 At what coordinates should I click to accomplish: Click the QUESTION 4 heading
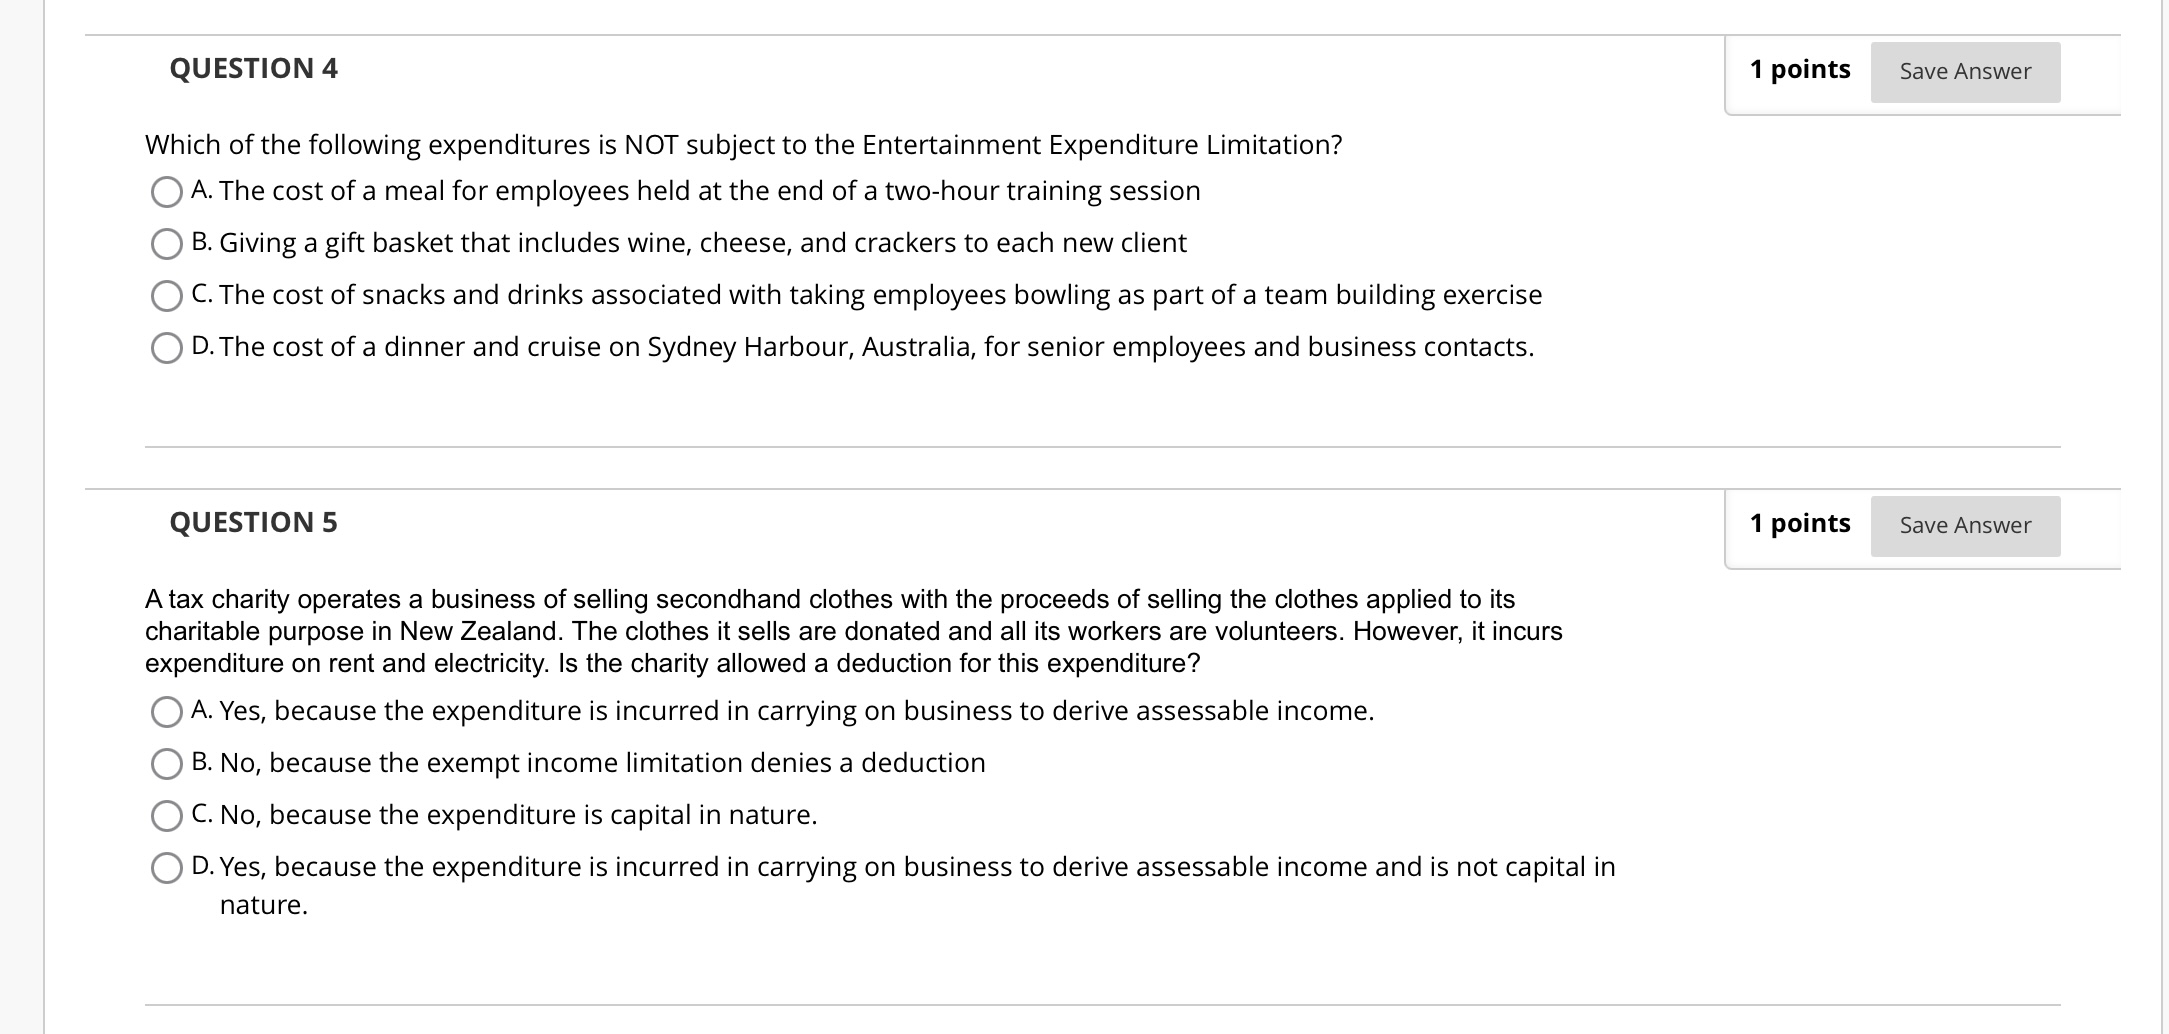point(253,68)
